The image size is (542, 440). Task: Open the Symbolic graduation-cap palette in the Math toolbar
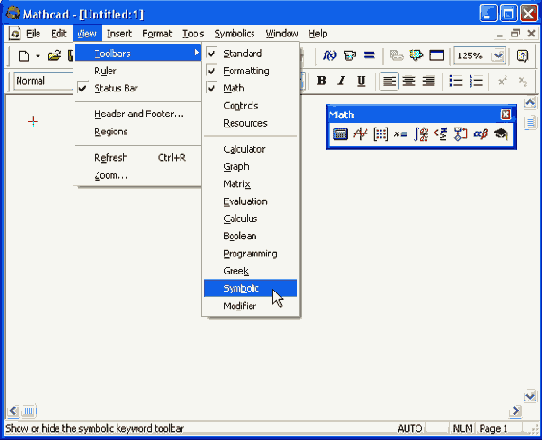click(x=501, y=134)
